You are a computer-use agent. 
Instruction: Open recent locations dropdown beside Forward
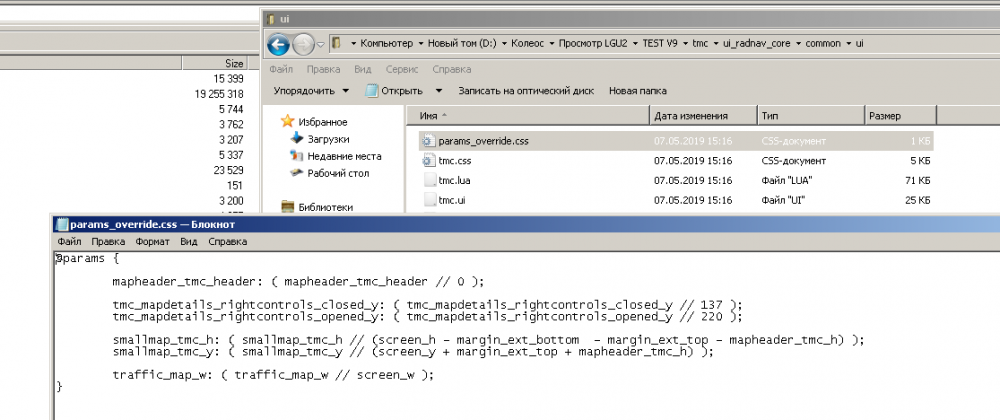pyautogui.click(x=321, y=45)
